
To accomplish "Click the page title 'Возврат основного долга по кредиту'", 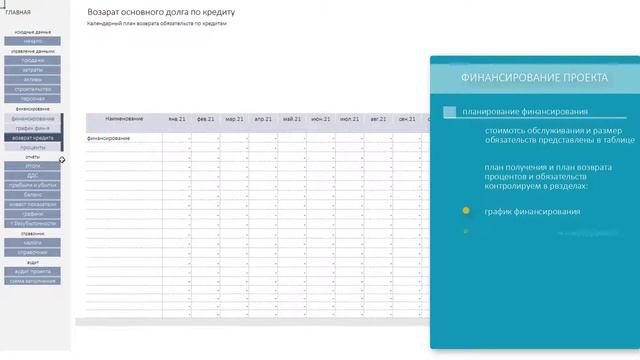I will click(x=161, y=12).
